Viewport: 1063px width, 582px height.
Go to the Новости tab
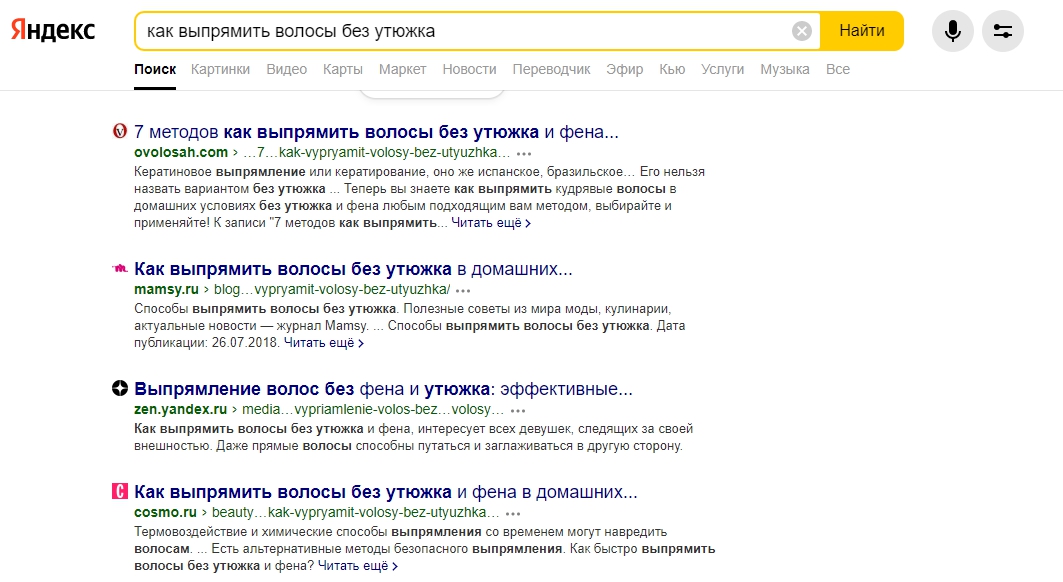click(469, 69)
